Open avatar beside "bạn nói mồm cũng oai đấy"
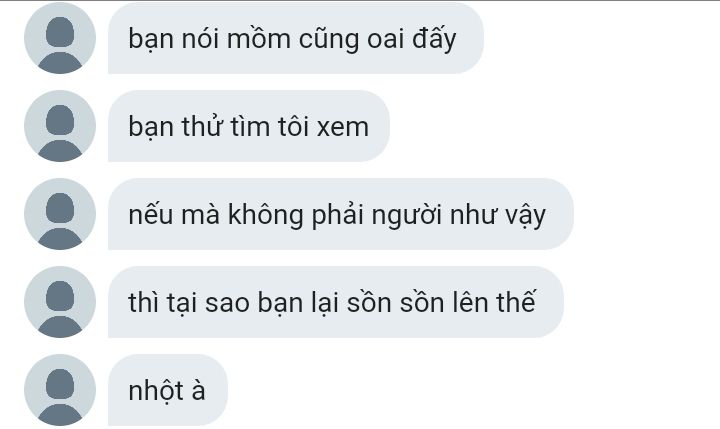The width and height of the screenshot is (720, 429). pos(60,38)
